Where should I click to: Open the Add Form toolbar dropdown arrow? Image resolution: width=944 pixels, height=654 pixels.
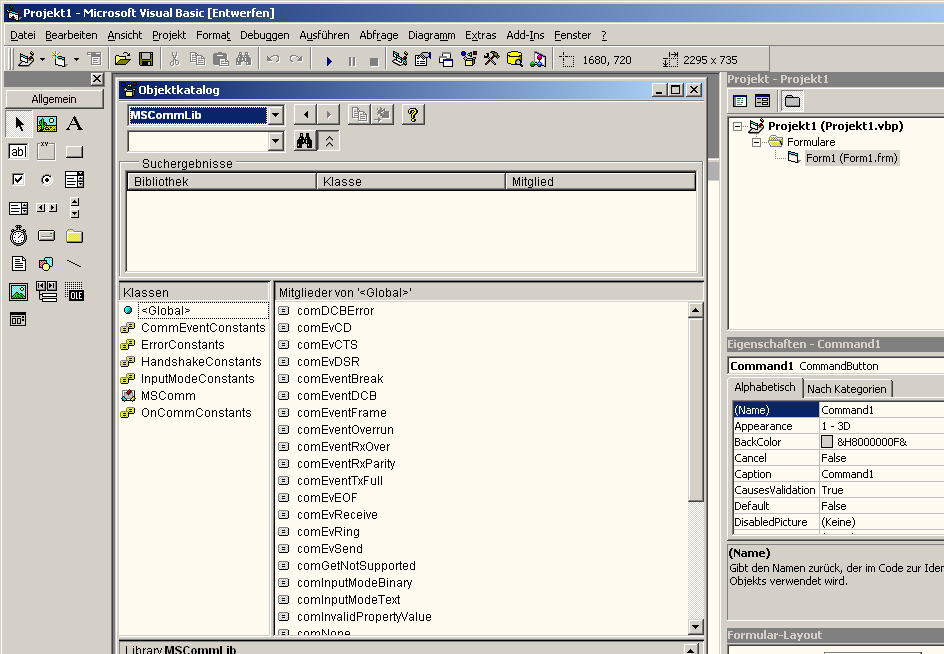(x=76, y=60)
